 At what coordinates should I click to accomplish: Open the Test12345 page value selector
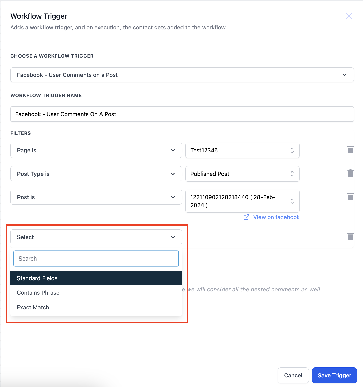[x=242, y=150]
